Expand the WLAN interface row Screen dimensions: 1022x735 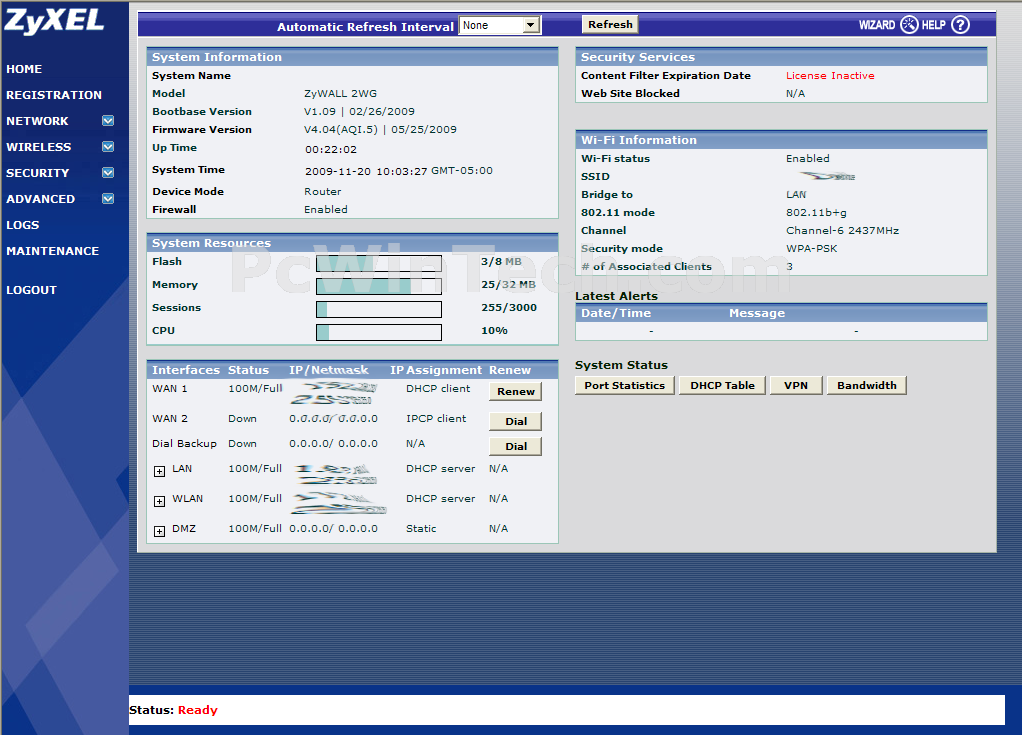pos(159,501)
